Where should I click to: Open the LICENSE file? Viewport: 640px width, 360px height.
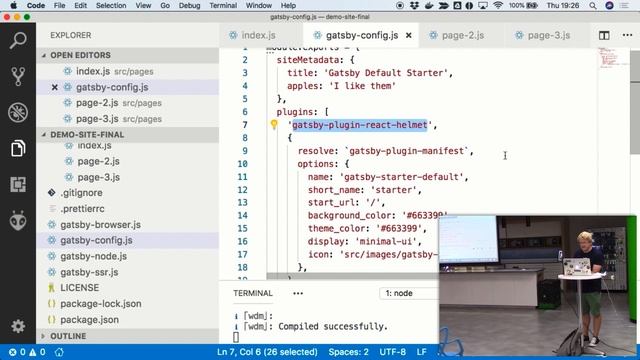(127, 288)
